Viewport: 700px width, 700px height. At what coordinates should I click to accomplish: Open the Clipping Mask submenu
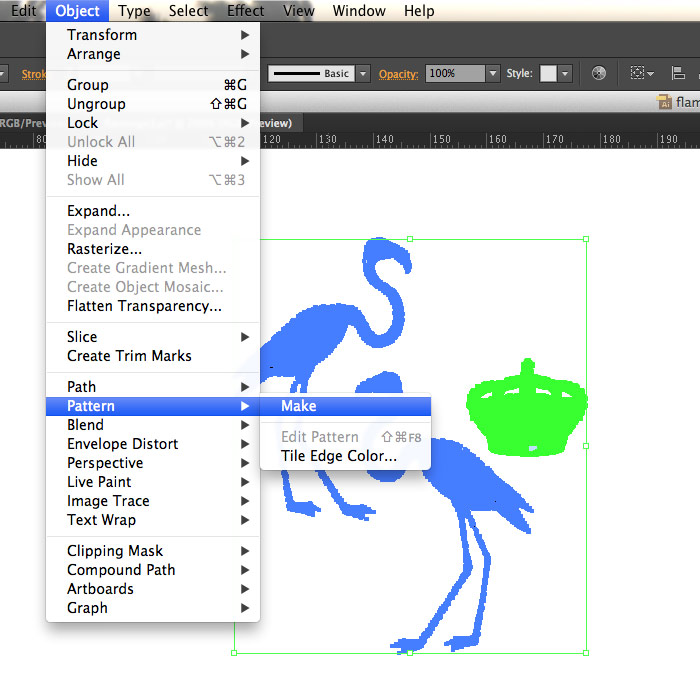115,551
